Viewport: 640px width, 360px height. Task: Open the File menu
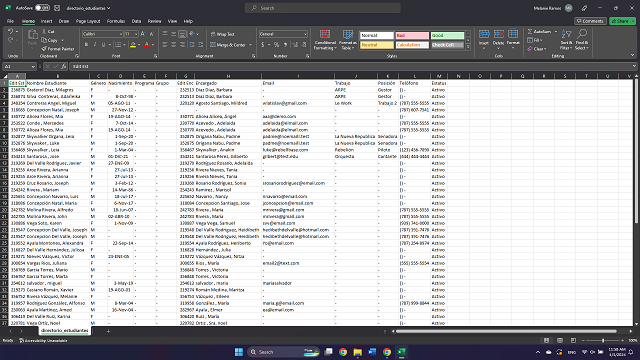click(10, 21)
